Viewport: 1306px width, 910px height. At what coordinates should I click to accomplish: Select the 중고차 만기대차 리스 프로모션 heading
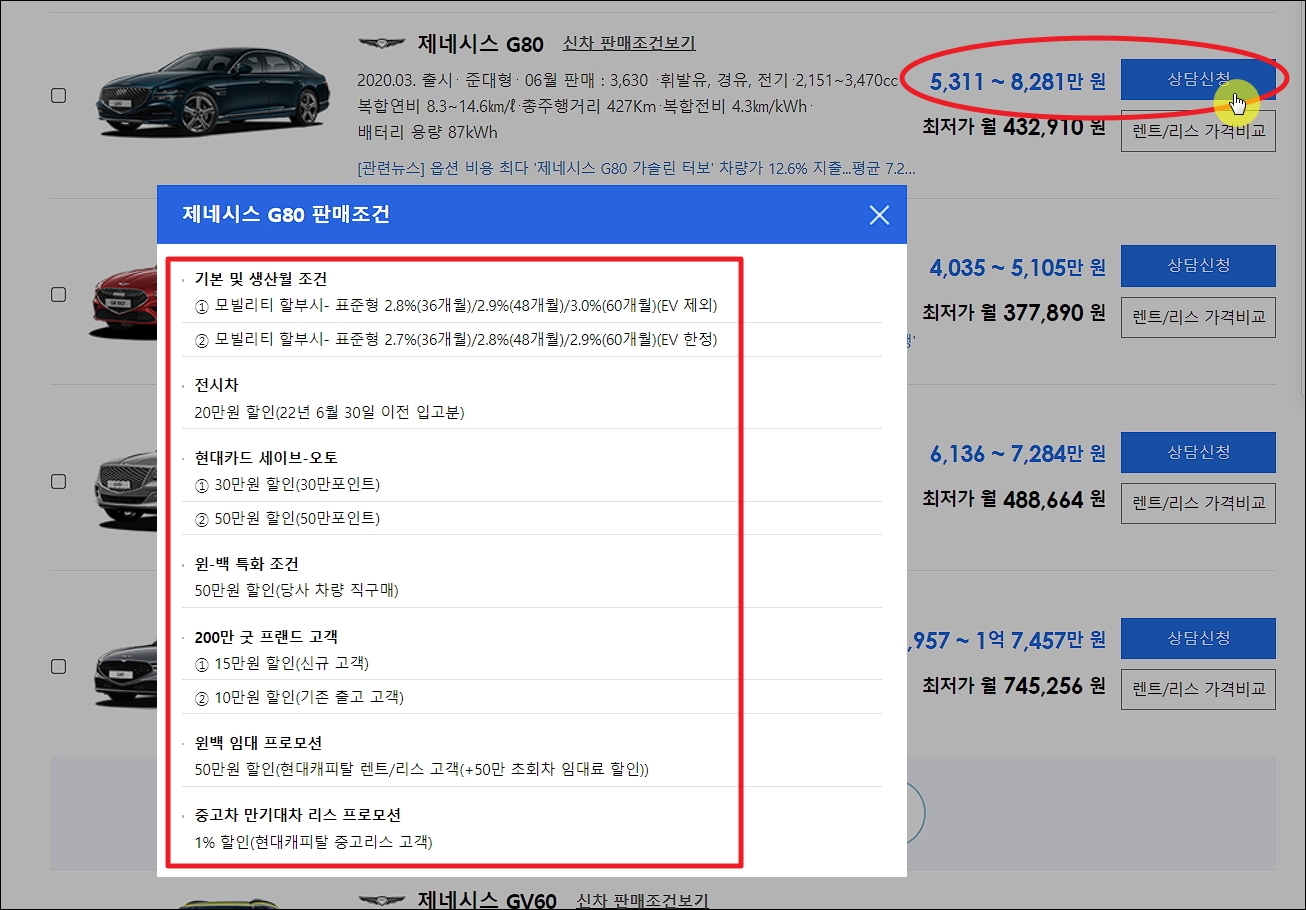pos(298,815)
